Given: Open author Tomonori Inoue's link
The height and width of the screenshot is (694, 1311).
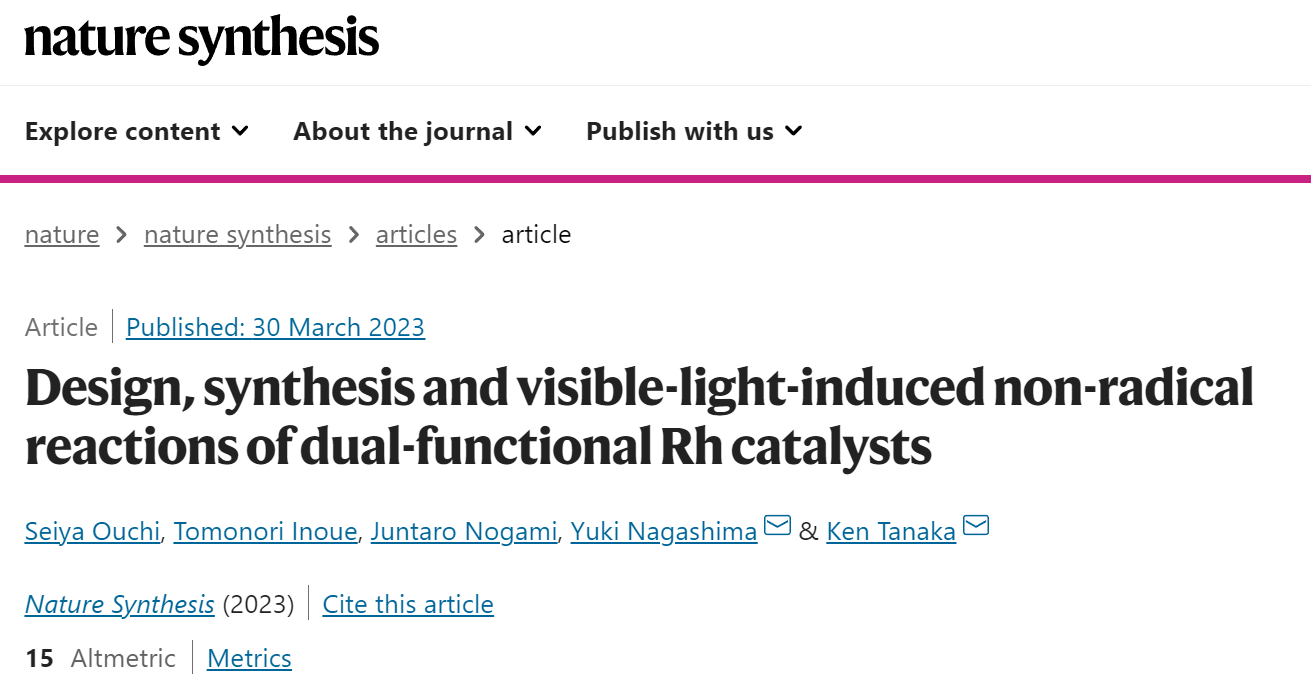Looking at the screenshot, I should (265, 531).
